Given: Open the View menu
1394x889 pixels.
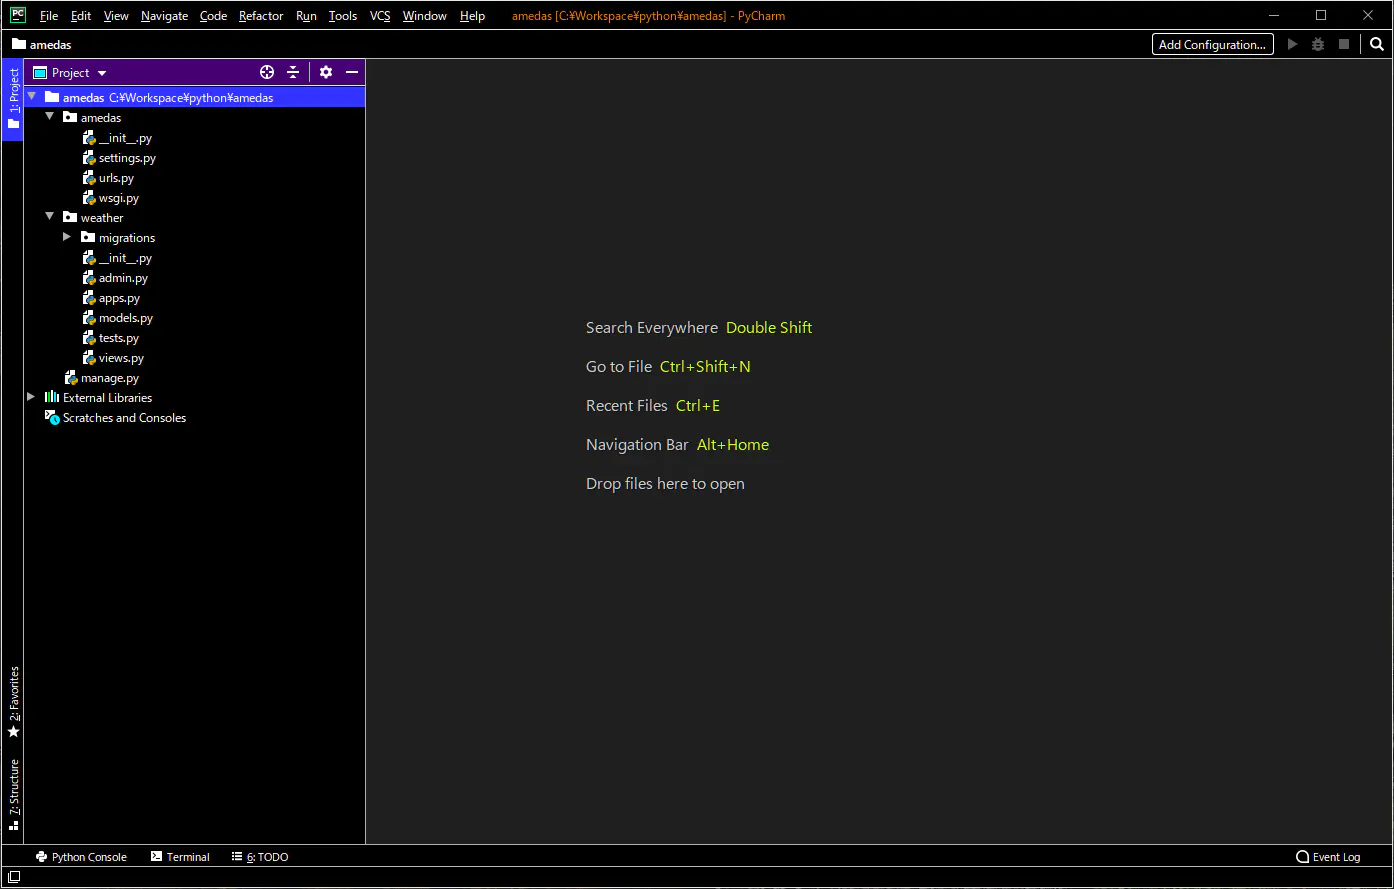Looking at the screenshot, I should (x=116, y=16).
